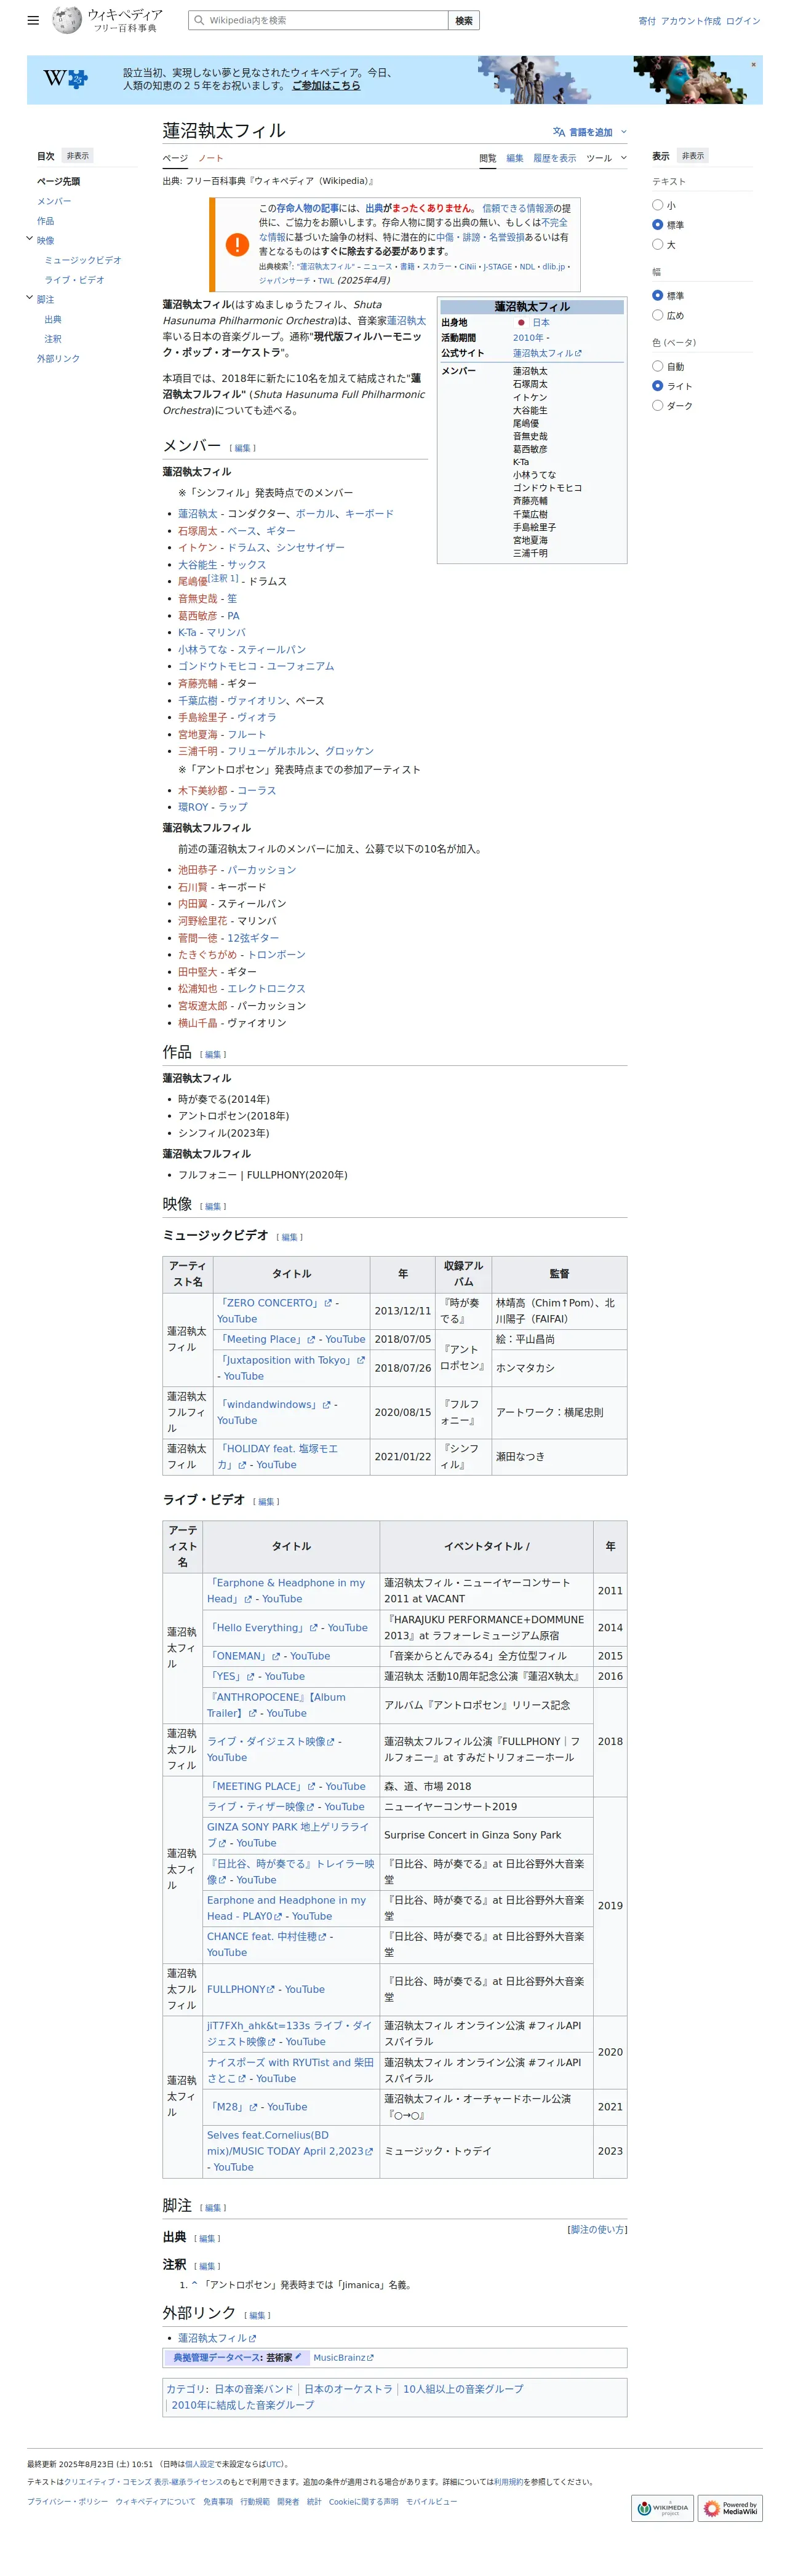The image size is (790, 2576).
Task: Click the Wikimedia project badge
Action: click(x=663, y=2507)
